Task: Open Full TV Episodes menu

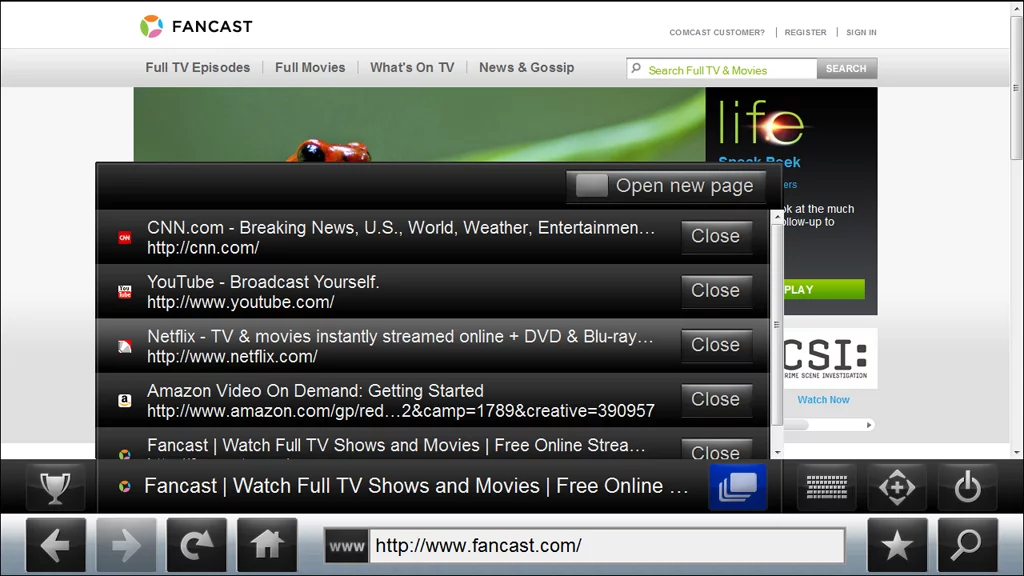Action: coord(197,67)
